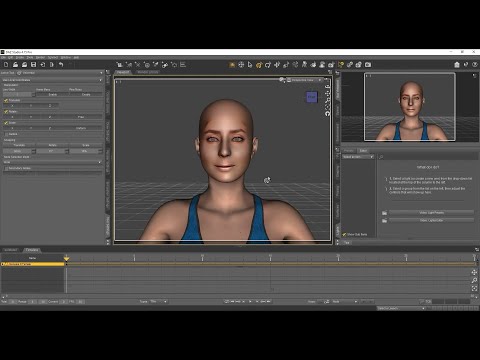Click the Uniform button in Scale row
This screenshot has height=360, width=480.
coord(81,128)
